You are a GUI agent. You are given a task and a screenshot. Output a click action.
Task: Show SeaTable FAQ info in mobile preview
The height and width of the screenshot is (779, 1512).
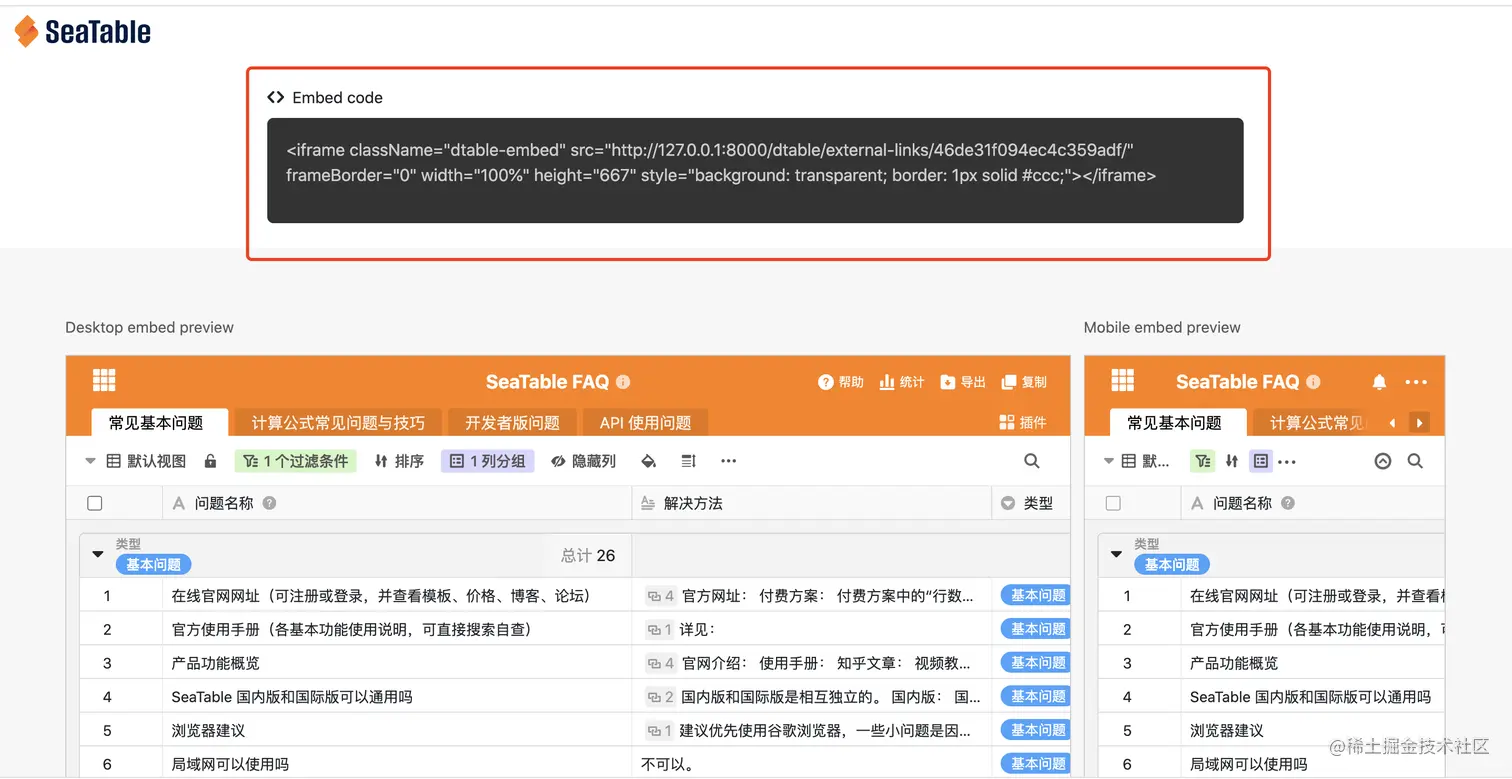pos(1313,382)
